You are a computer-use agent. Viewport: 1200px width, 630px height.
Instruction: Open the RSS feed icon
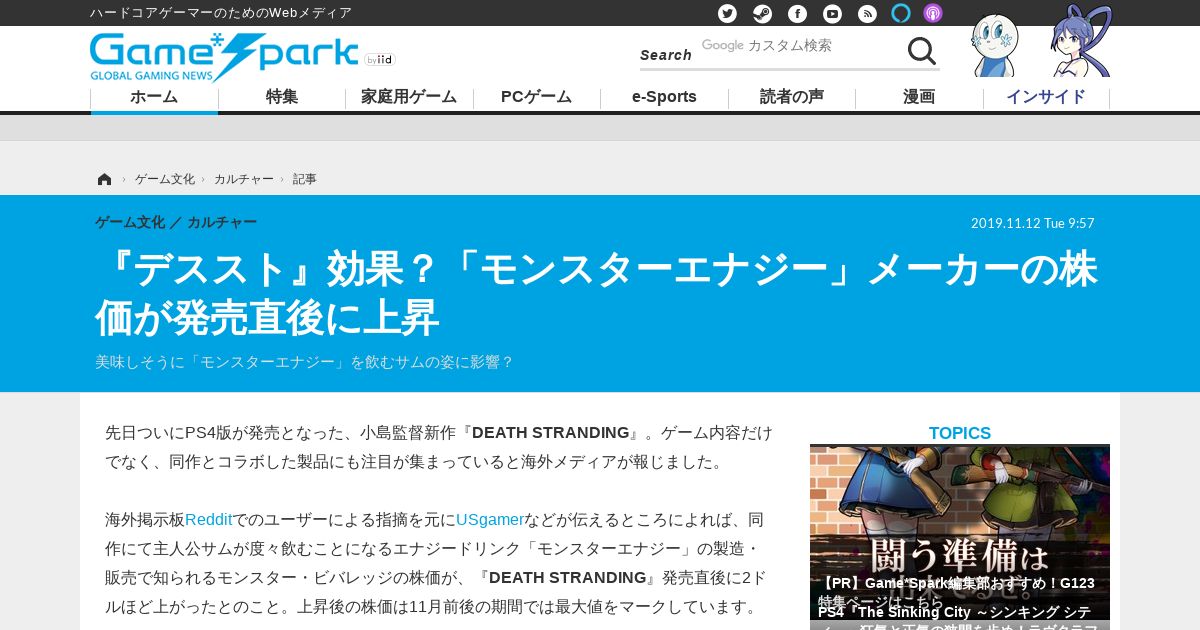tap(867, 13)
